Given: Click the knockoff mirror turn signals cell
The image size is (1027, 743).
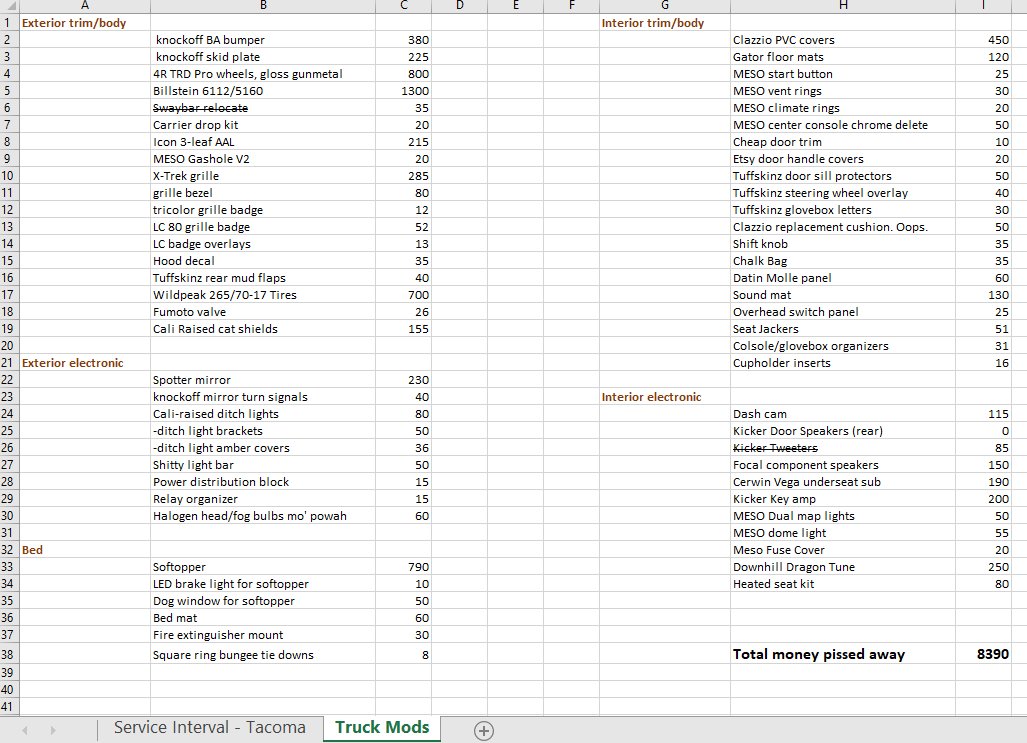Looking at the screenshot, I should (263, 397).
